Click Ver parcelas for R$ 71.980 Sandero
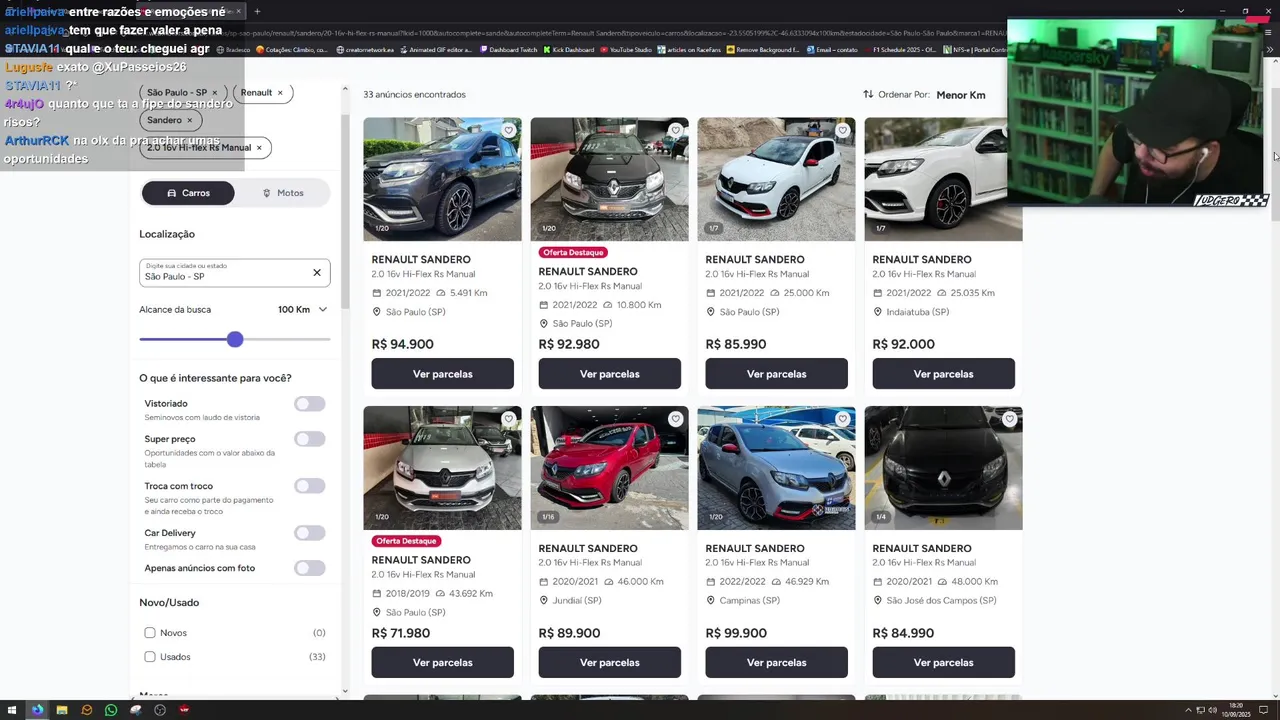 (442, 662)
